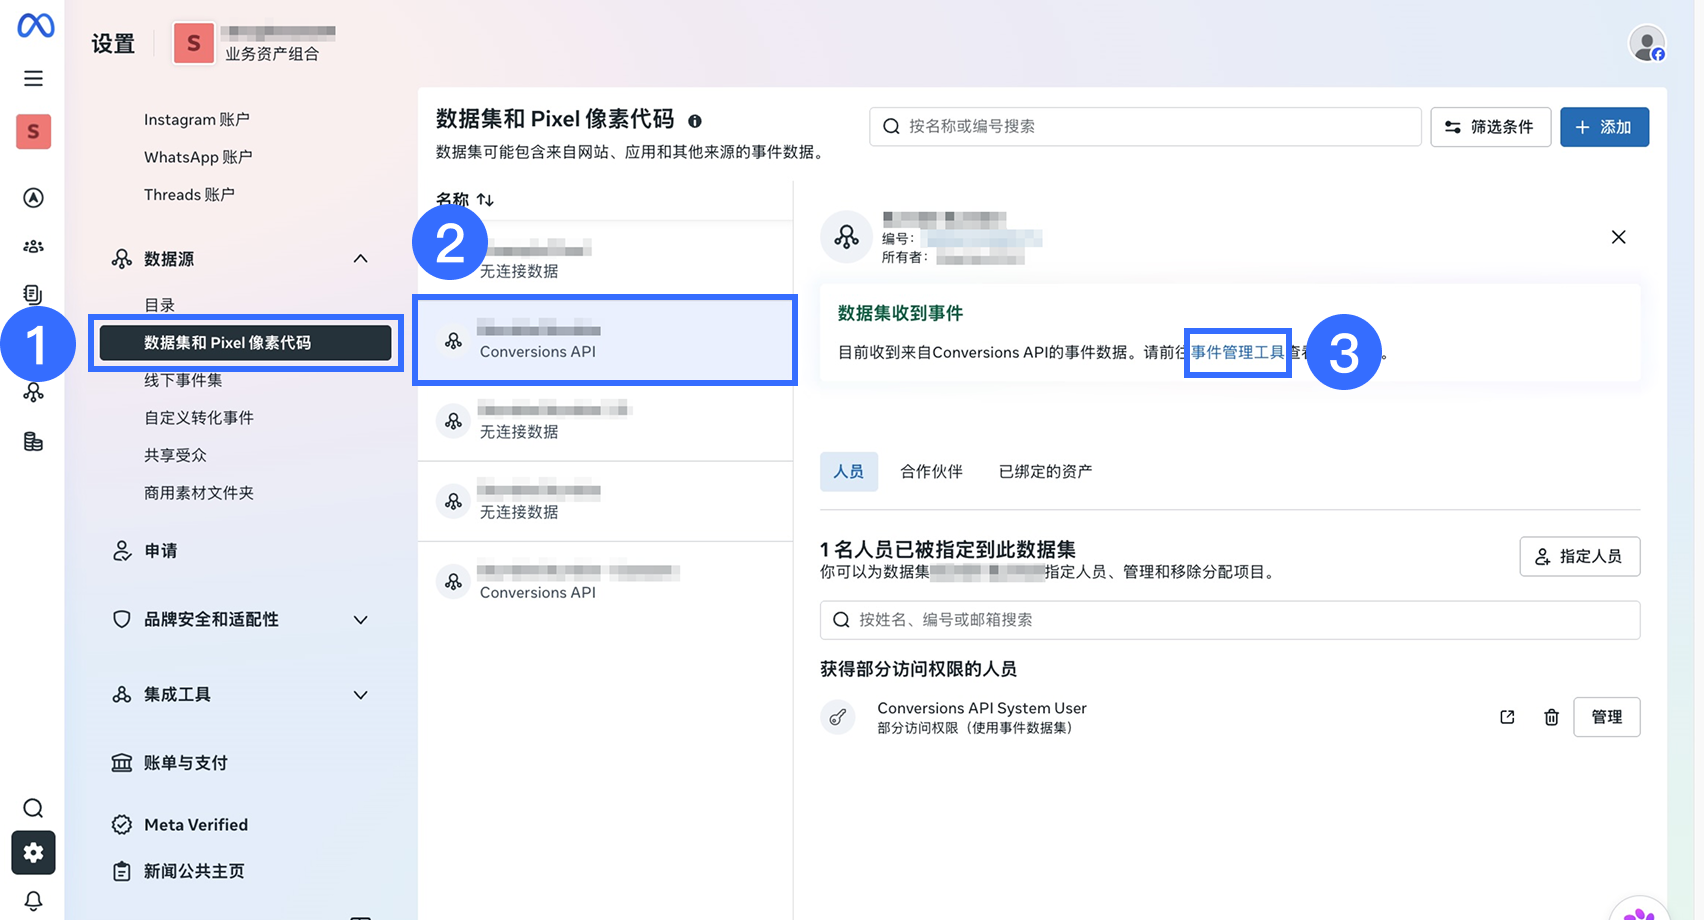Image resolution: width=1704 pixels, height=920 pixels.
Task: Follow the 事件管理工具 link
Action: [x=1237, y=352]
